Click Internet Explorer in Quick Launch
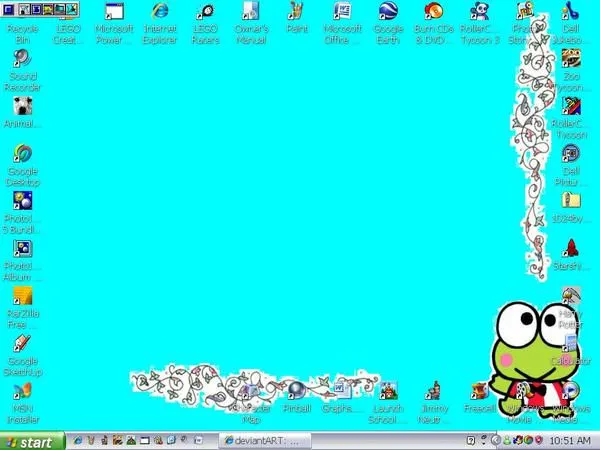600x450 pixels. (x=78, y=440)
